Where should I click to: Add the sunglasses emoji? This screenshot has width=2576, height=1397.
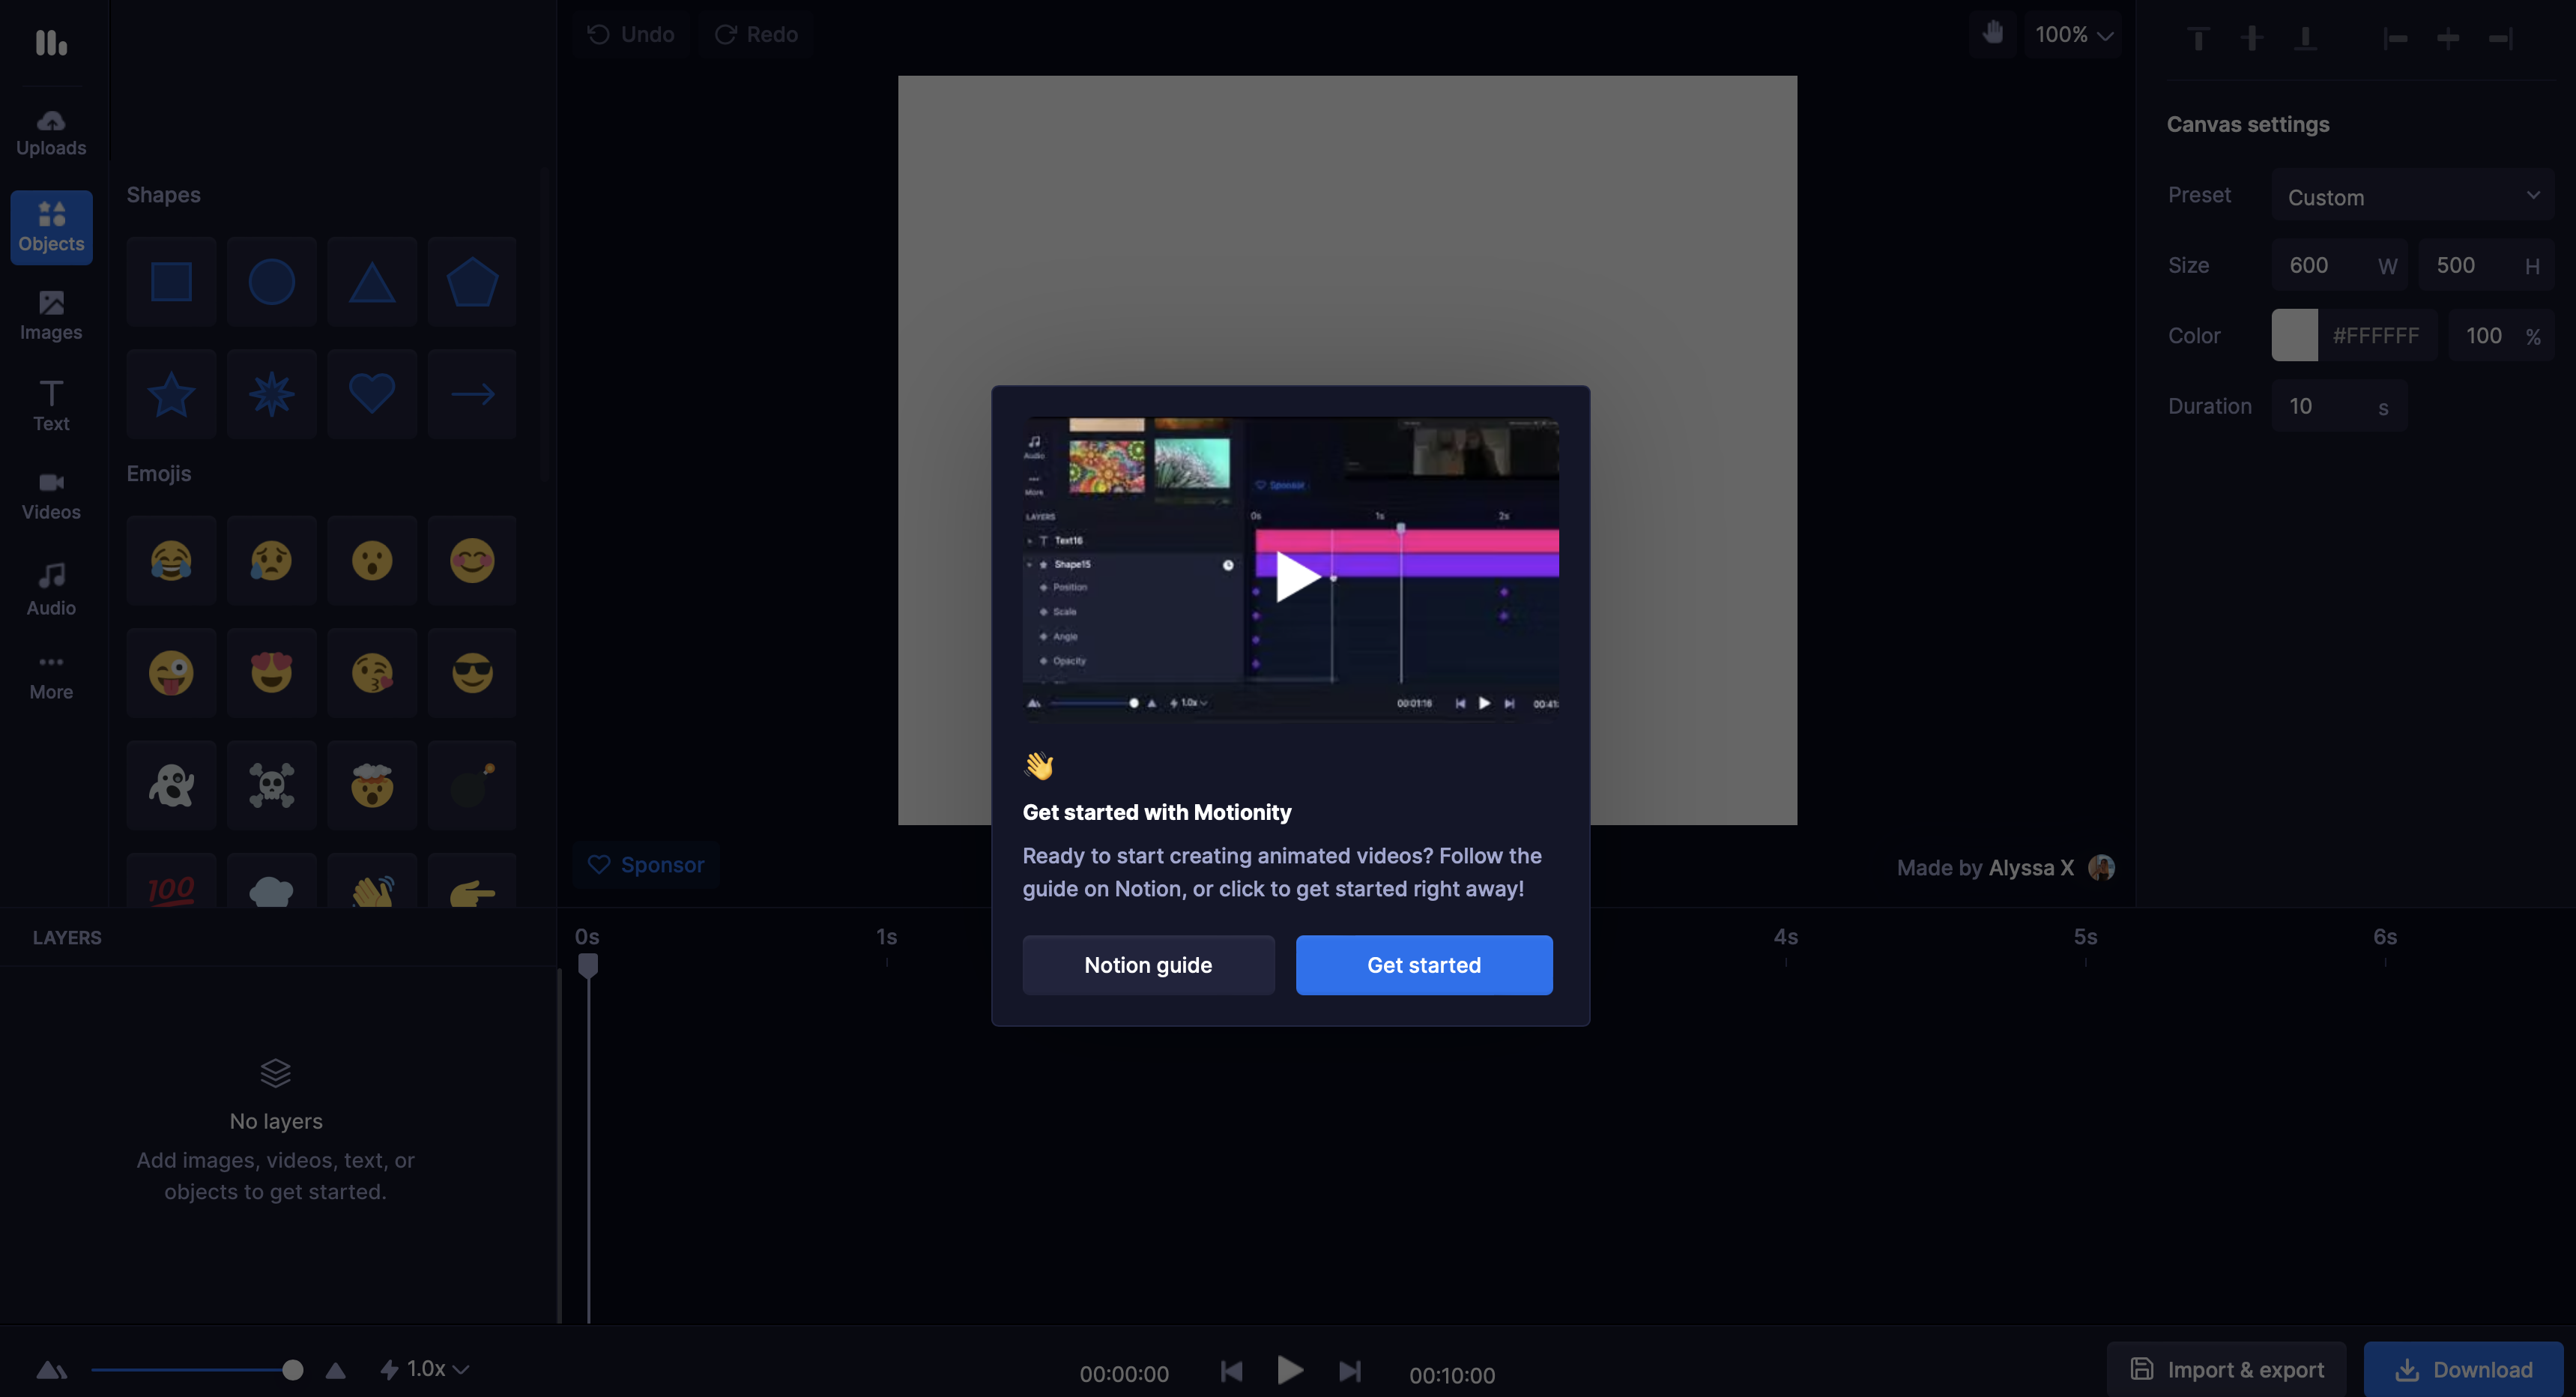tap(472, 673)
